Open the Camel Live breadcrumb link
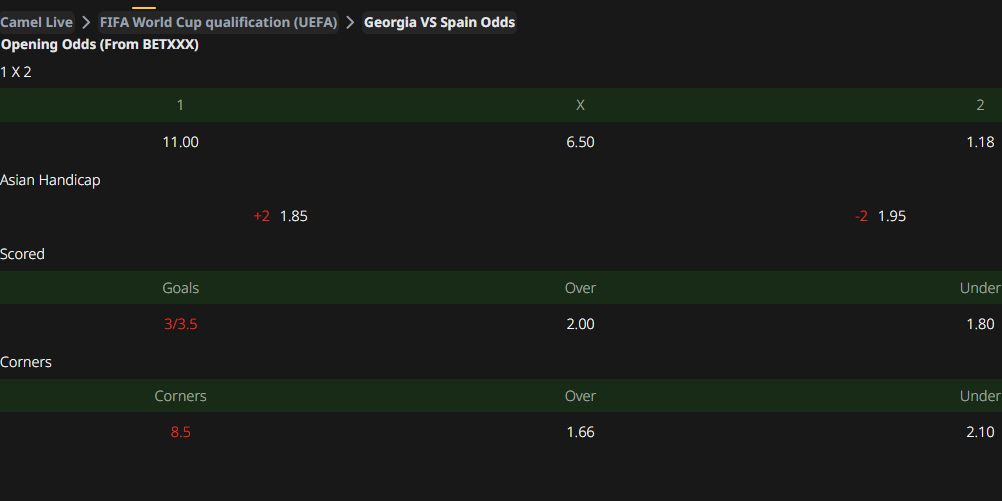The height and width of the screenshot is (501, 1002). coord(37,22)
